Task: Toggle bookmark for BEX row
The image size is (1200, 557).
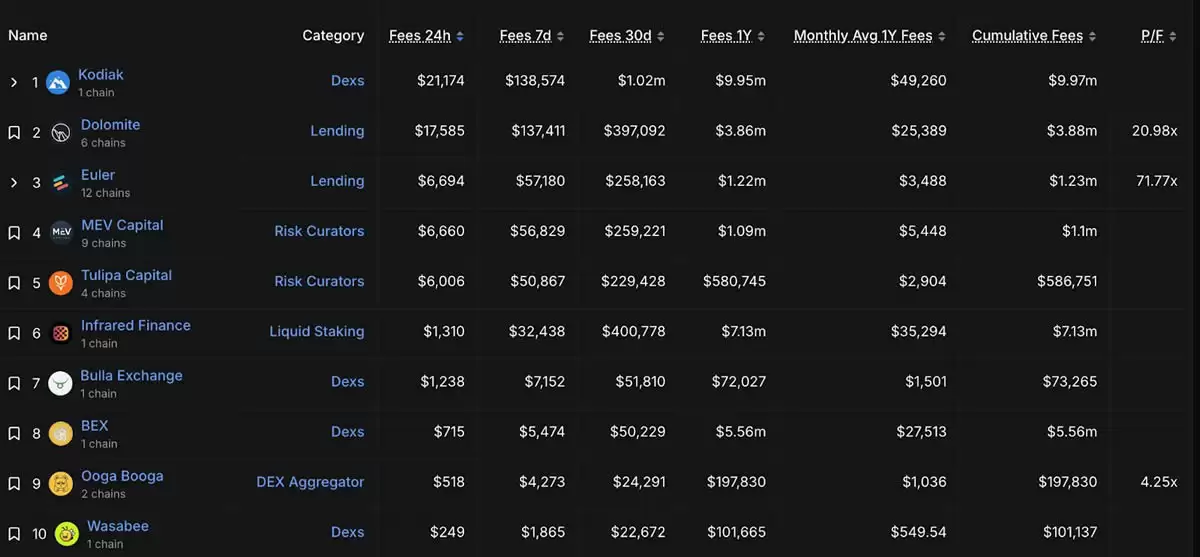Action: click(14, 434)
